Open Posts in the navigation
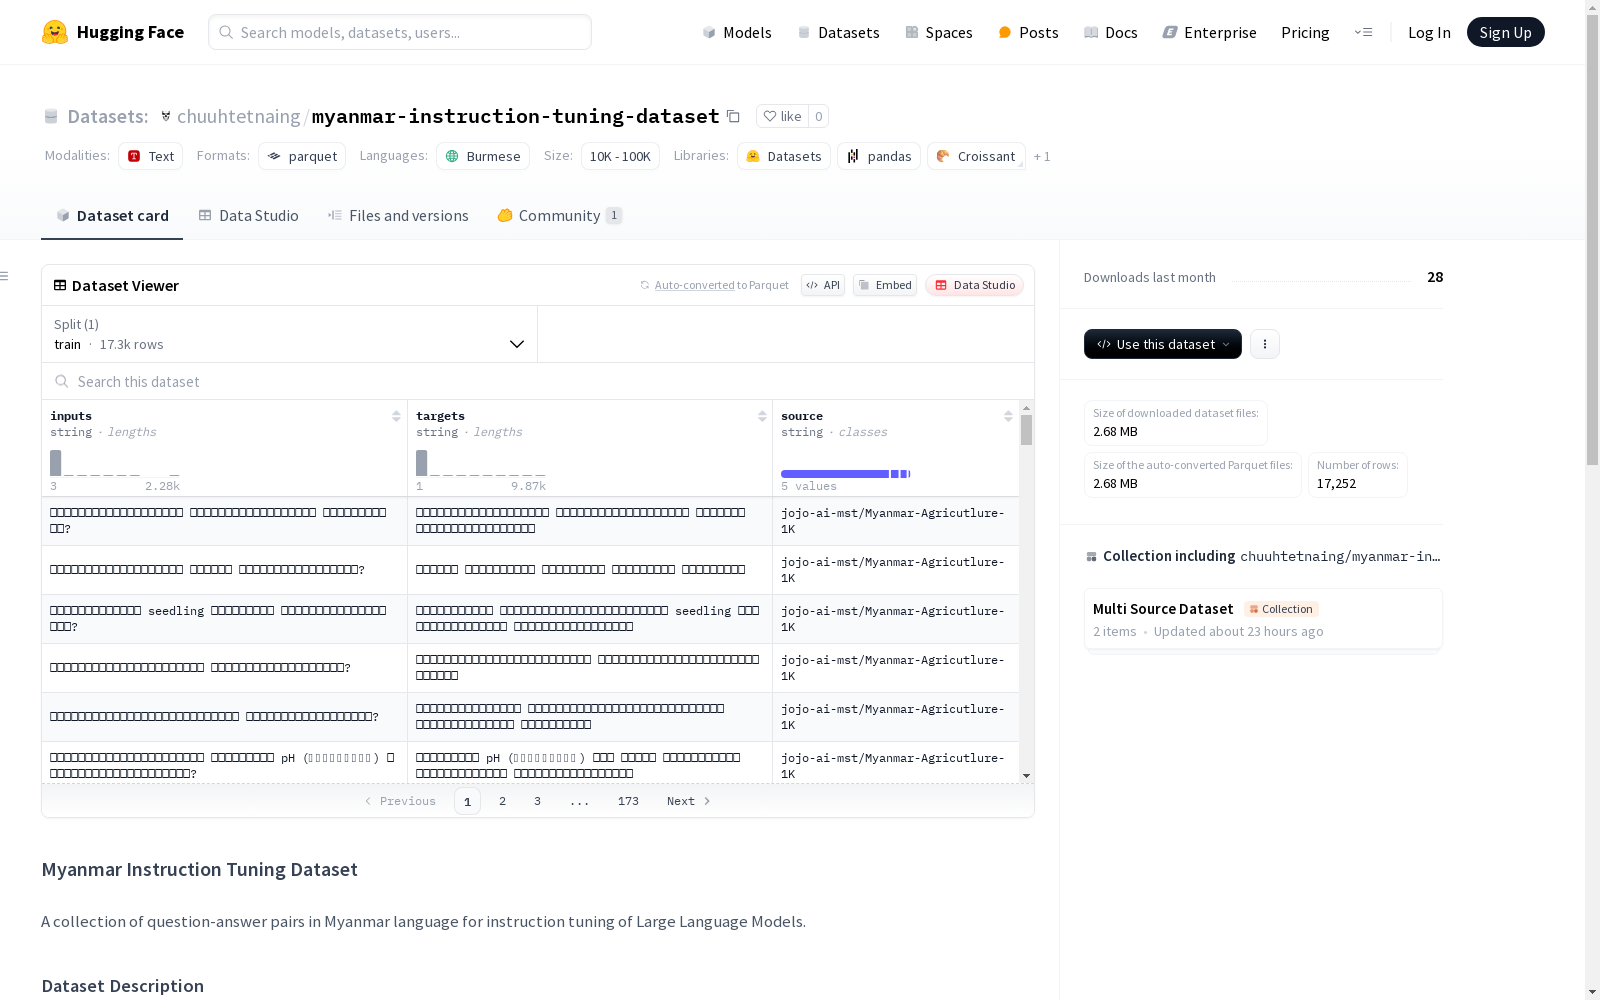 1028,32
